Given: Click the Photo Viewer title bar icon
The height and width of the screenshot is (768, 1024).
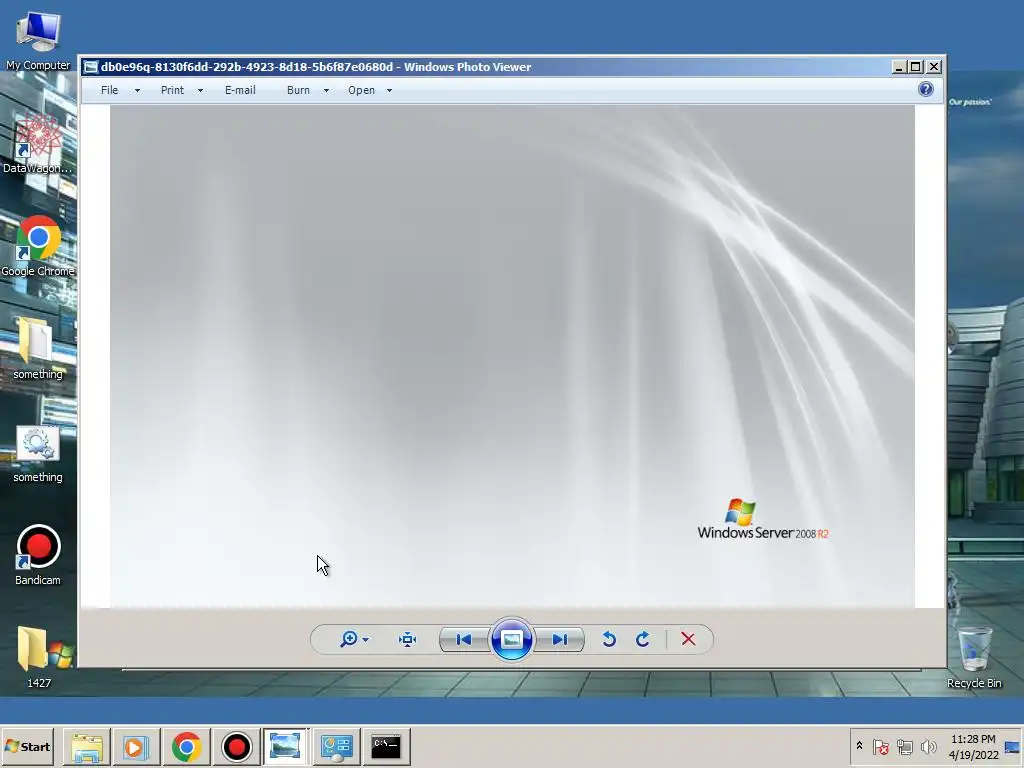Looking at the screenshot, I should pyautogui.click(x=91, y=67).
